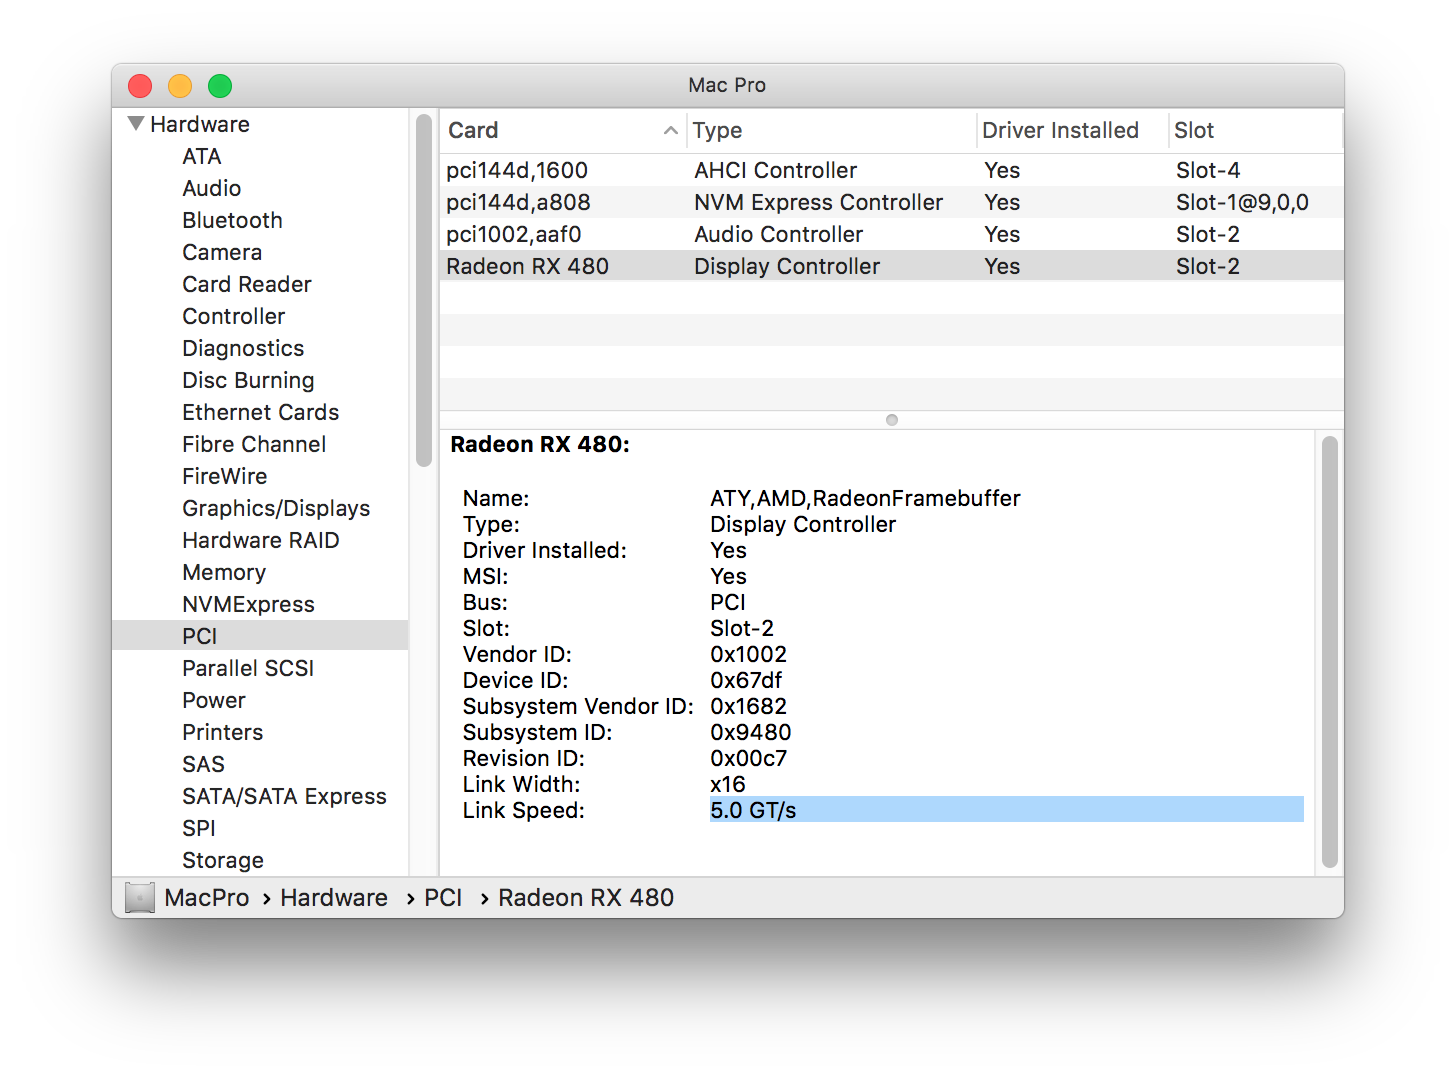This screenshot has height=1078, width=1456.
Task: Select Memory in the Hardware list
Action: click(224, 572)
